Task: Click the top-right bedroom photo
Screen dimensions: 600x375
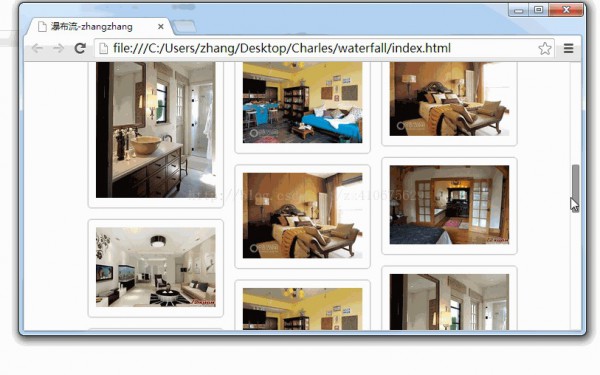Action: coord(449,99)
